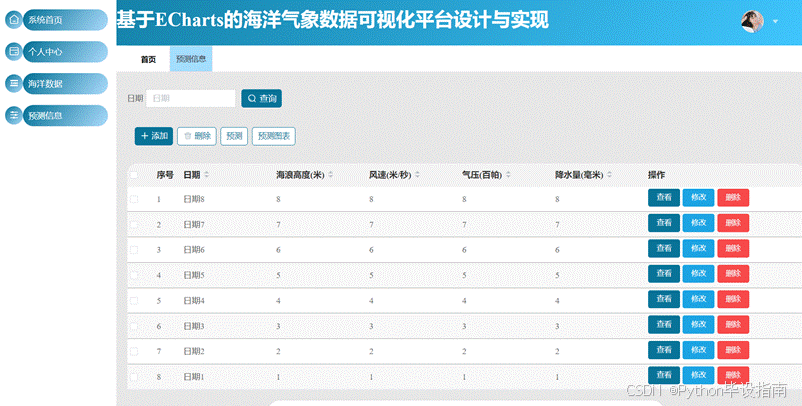Click 修改 for row 日期2
This screenshot has width=802, height=406.
[x=698, y=350]
